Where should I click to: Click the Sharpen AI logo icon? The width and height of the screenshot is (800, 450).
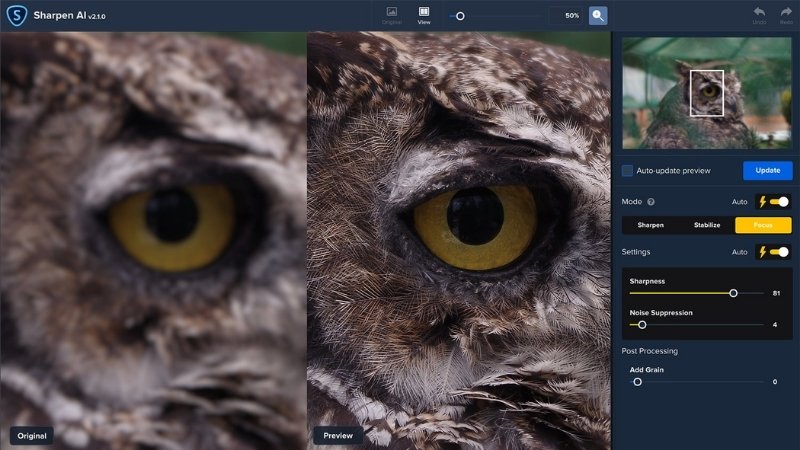click(x=16, y=15)
